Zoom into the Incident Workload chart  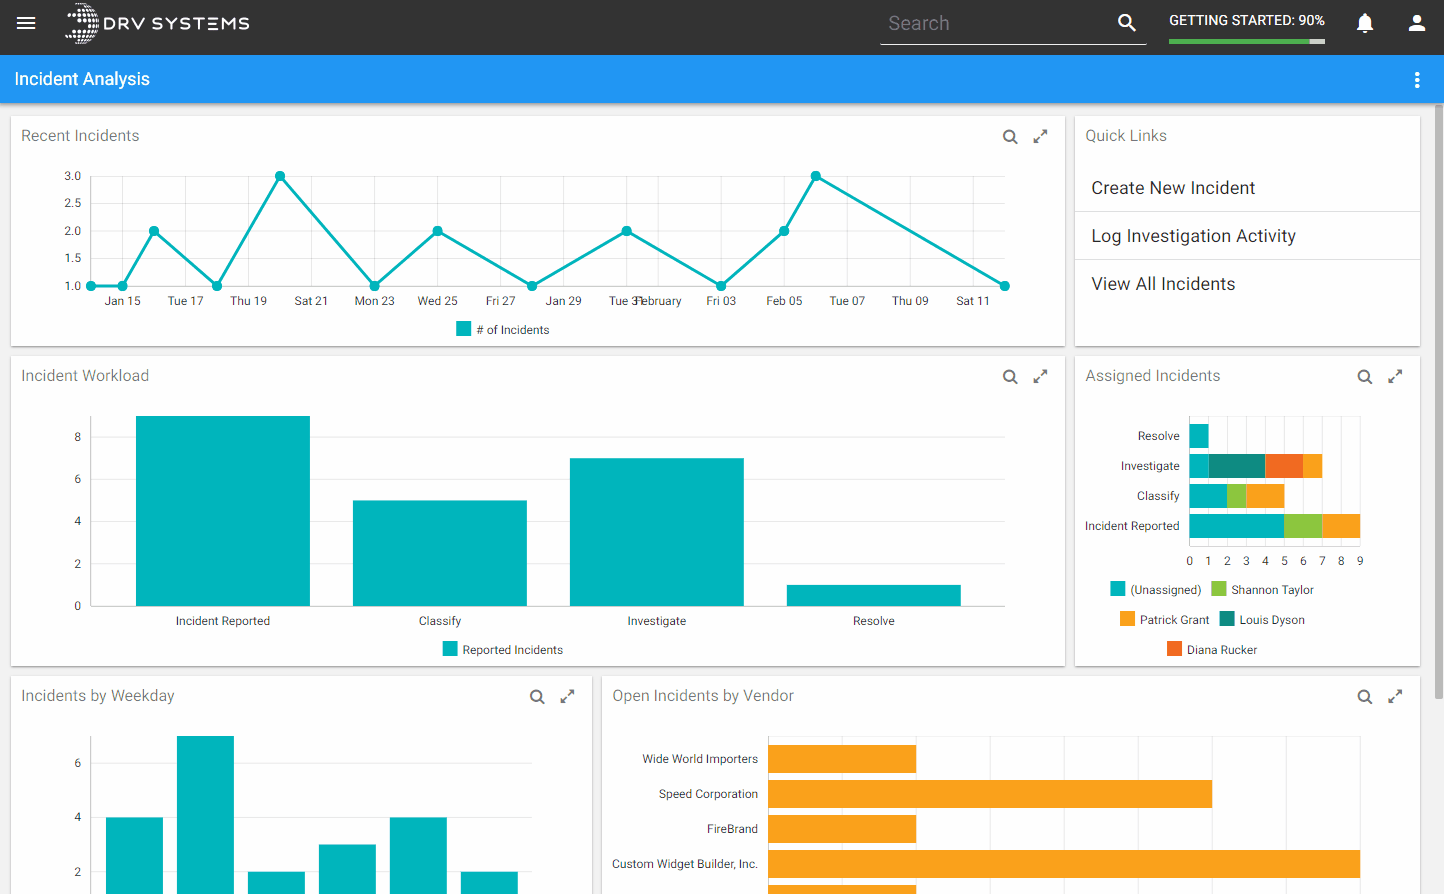coord(1010,377)
